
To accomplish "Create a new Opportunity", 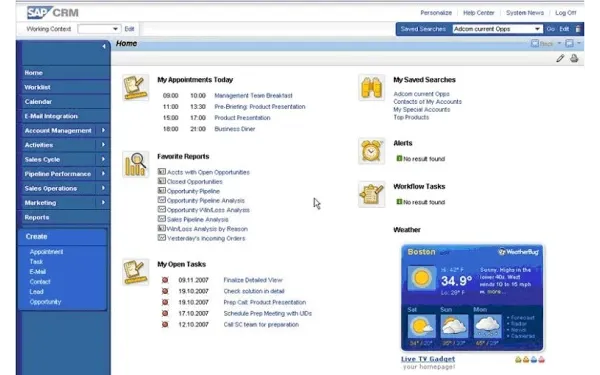I will (x=45, y=302).
